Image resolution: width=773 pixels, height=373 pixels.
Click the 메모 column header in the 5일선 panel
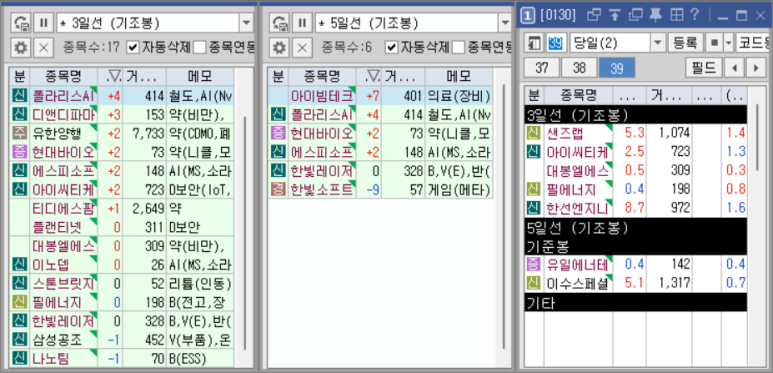coord(458,76)
